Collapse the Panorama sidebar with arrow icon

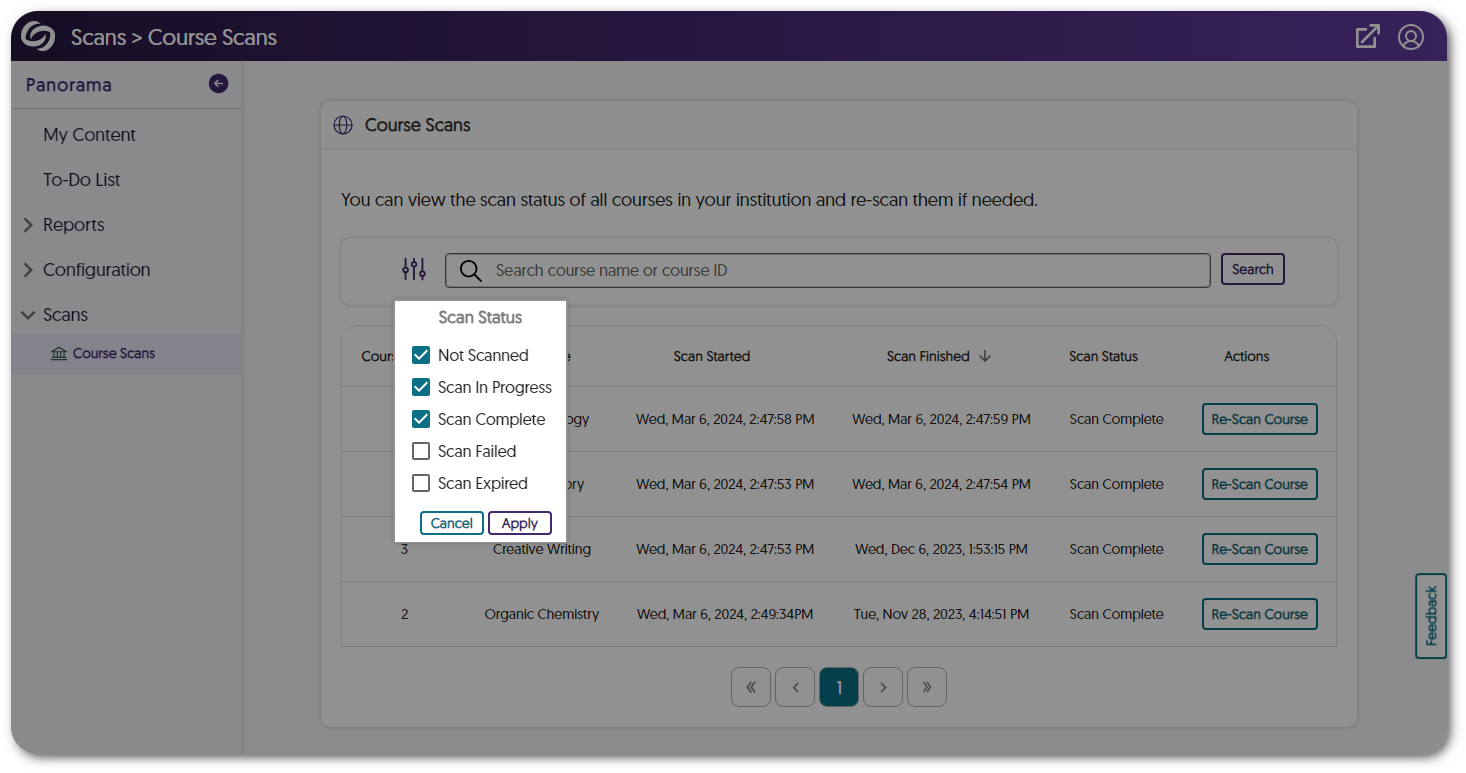point(218,84)
